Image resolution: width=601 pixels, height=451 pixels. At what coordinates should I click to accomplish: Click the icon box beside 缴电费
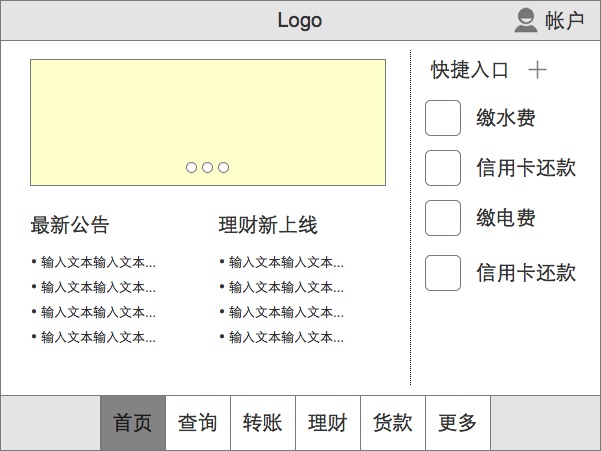click(443, 218)
